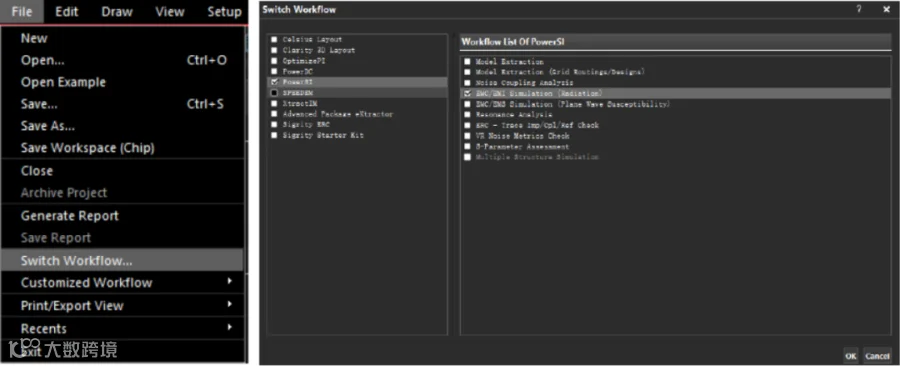
Task: Expand the Recents submenu
Action: pos(122,329)
